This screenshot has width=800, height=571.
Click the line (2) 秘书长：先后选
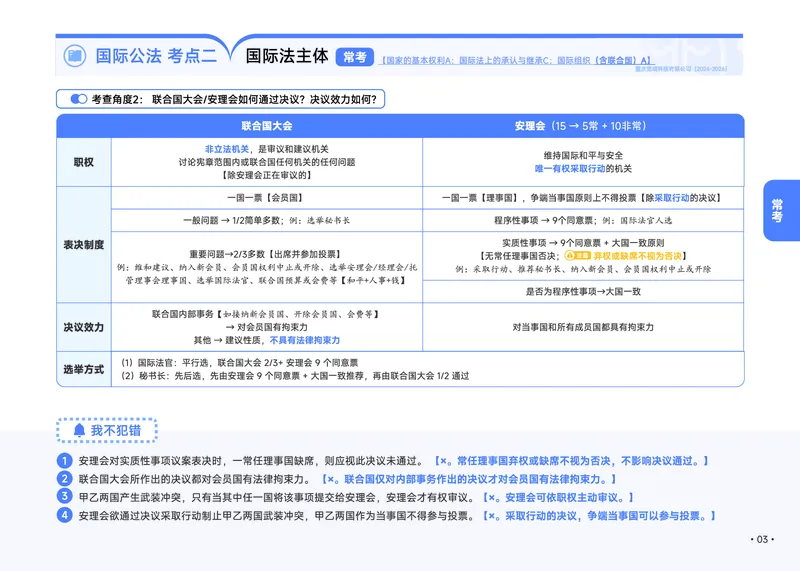point(295,376)
